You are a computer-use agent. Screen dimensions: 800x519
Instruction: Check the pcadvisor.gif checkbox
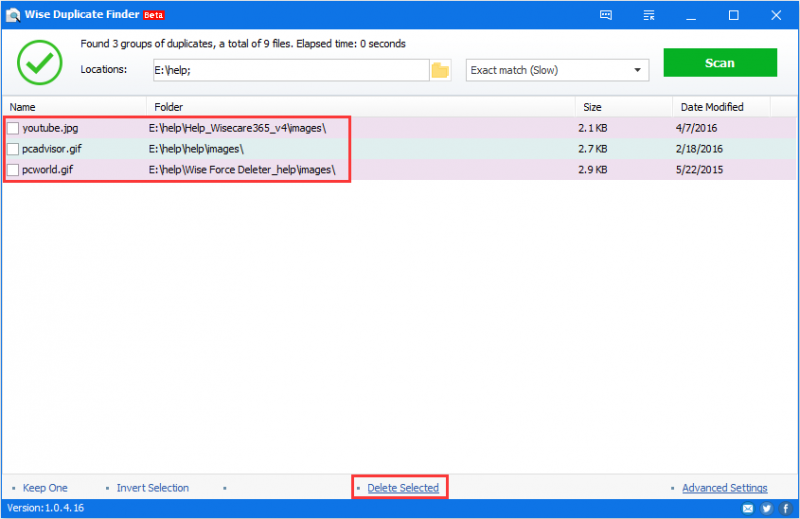tap(13, 149)
